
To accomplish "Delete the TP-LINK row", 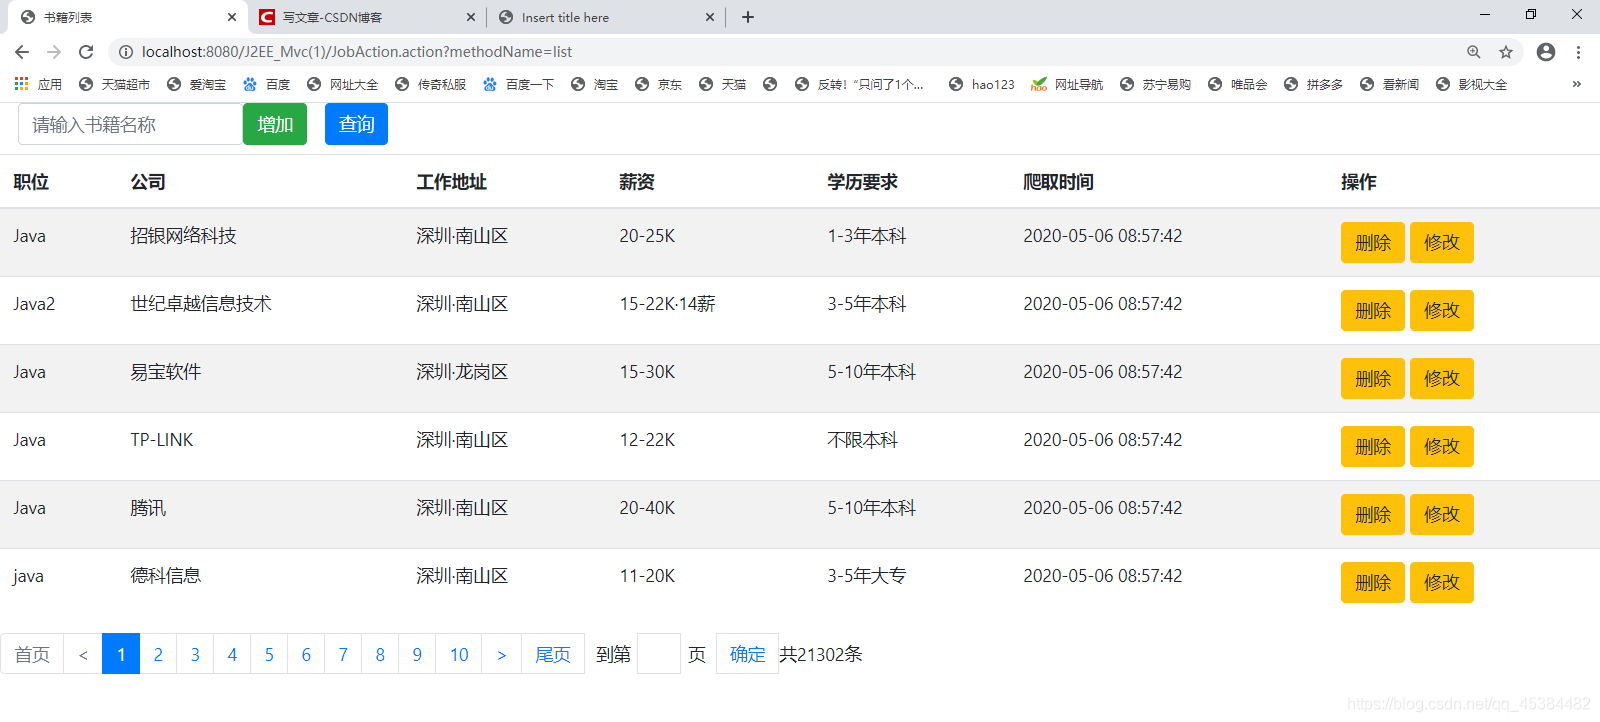I will [x=1373, y=446].
